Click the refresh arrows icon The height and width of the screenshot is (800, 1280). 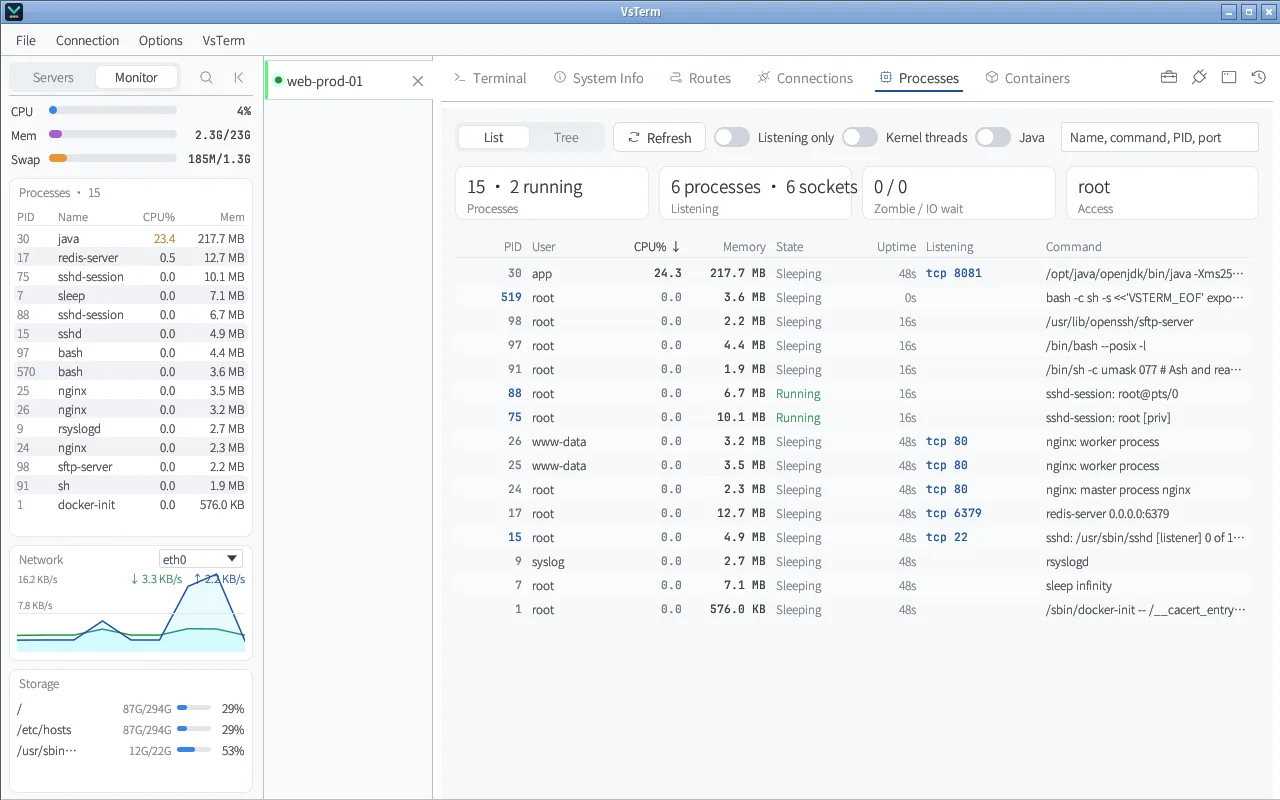634,138
